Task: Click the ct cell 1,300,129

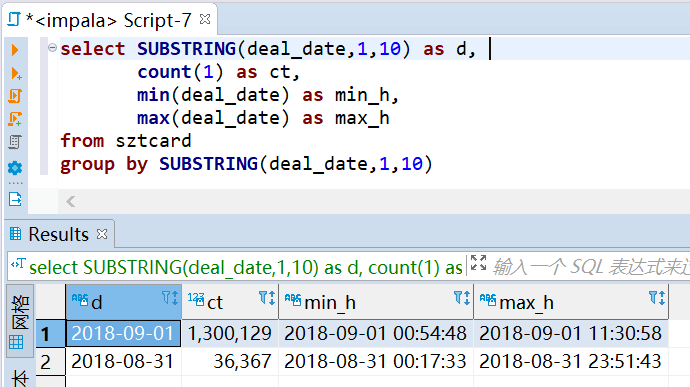Action: click(x=230, y=334)
